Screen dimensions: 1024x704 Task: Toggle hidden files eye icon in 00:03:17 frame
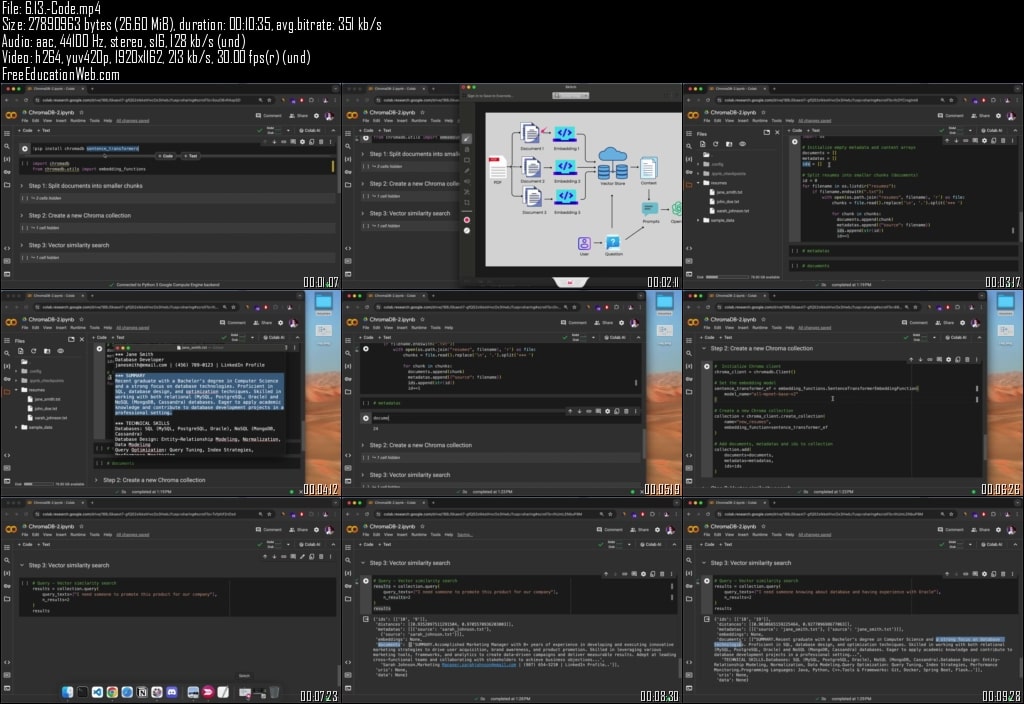point(742,144)
